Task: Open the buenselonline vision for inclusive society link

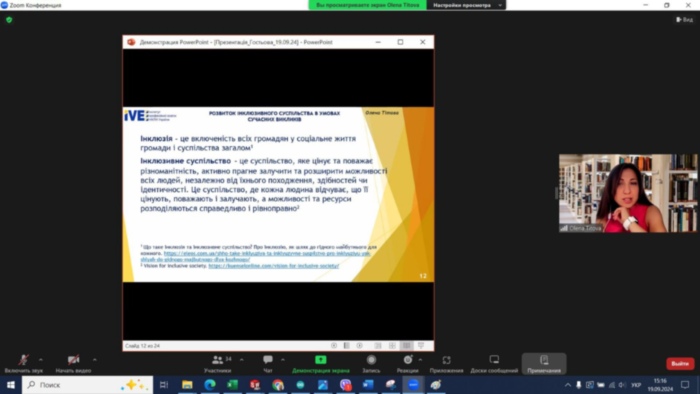Action: (x=274, y=266)
